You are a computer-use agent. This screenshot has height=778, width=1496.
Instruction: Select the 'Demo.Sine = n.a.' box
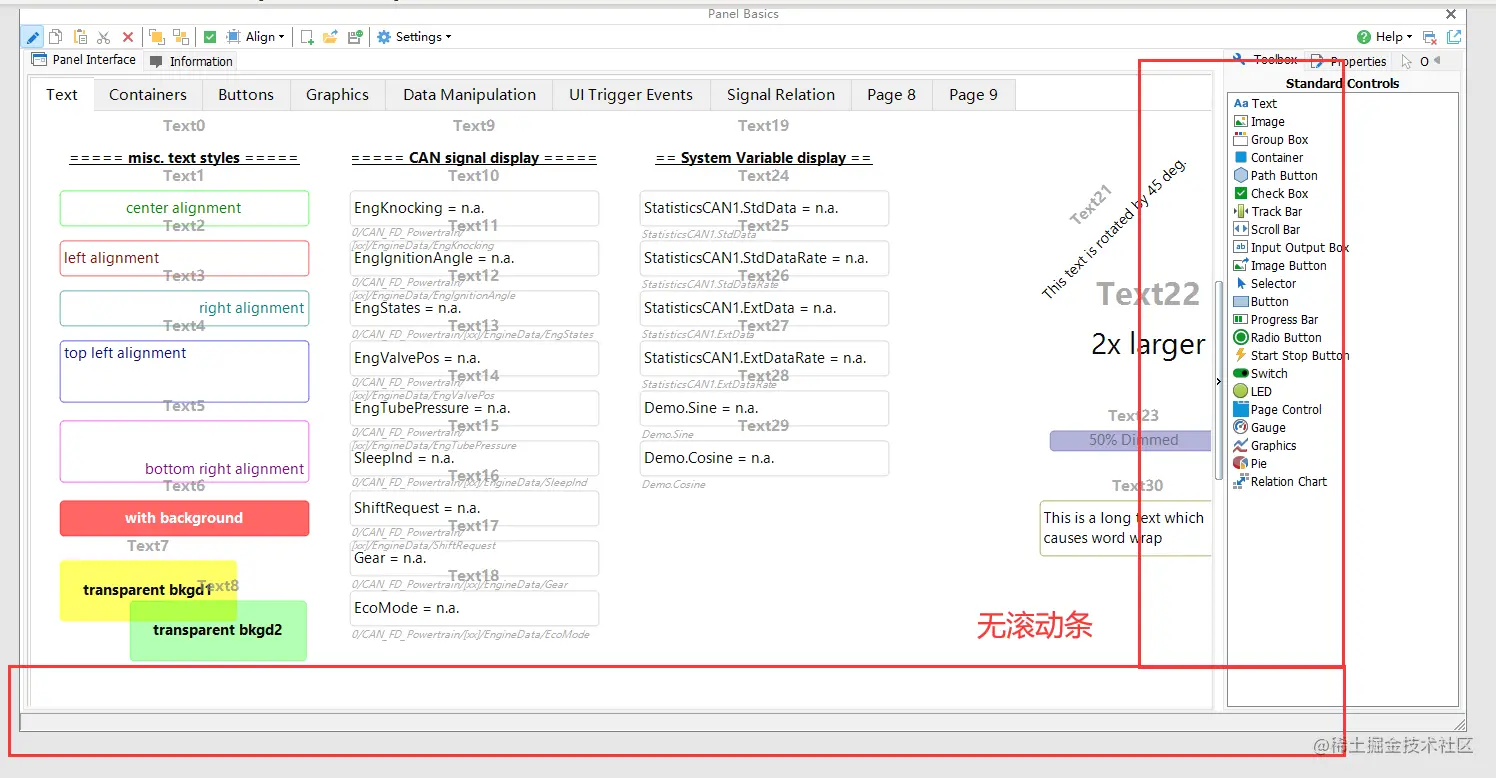[x=764, y=408]
